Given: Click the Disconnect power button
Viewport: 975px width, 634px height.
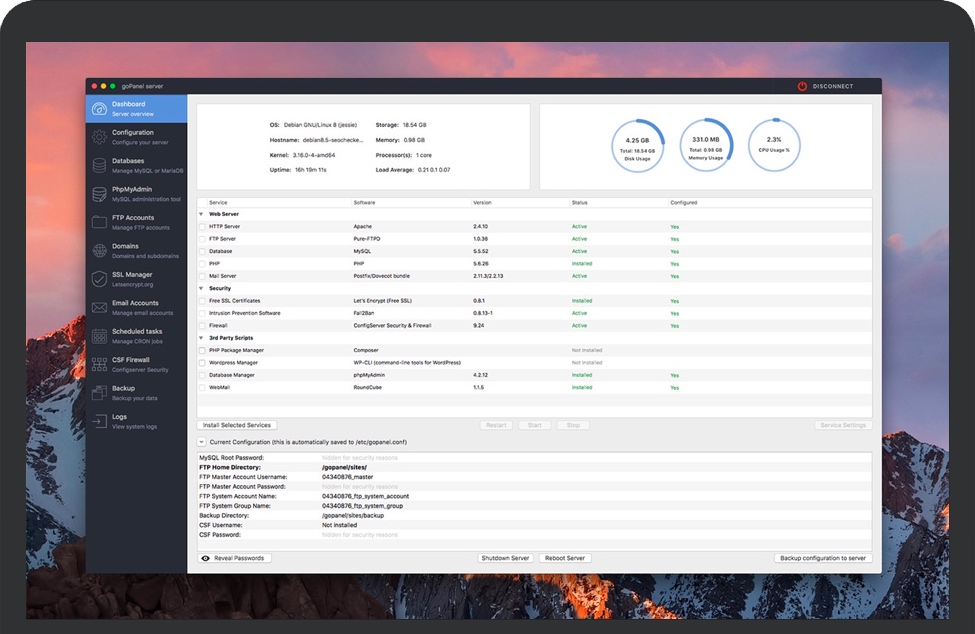Looking at the screenshot, I should click(x=802, y=86).
